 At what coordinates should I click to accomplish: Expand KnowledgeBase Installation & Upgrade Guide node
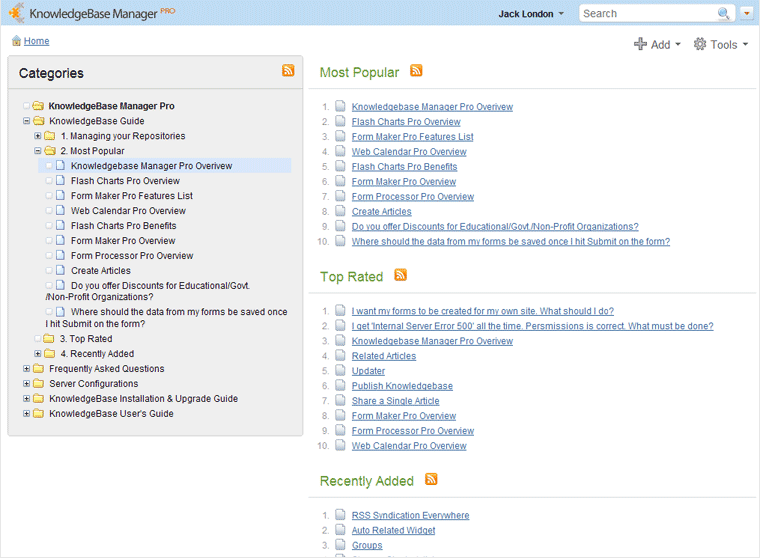(x=27, y=399)
